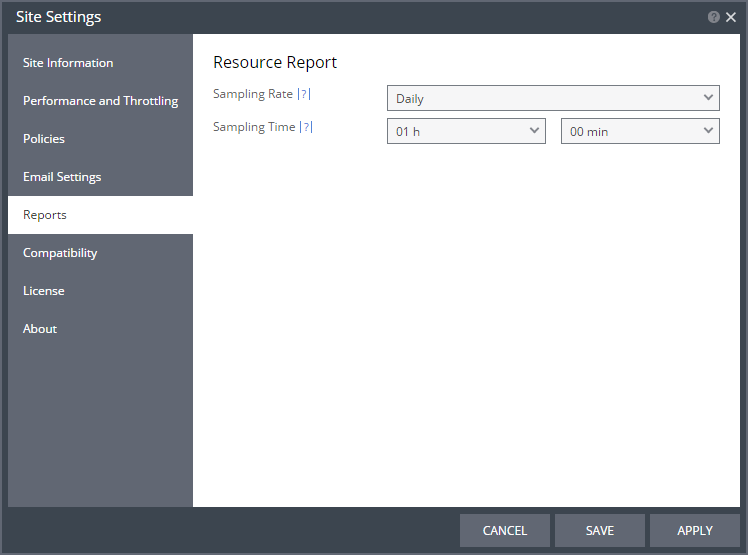Open the Sampling Rate help tooltip link
Image resolution: width=748 pixels, height=555 pixels.
[304, 94]
